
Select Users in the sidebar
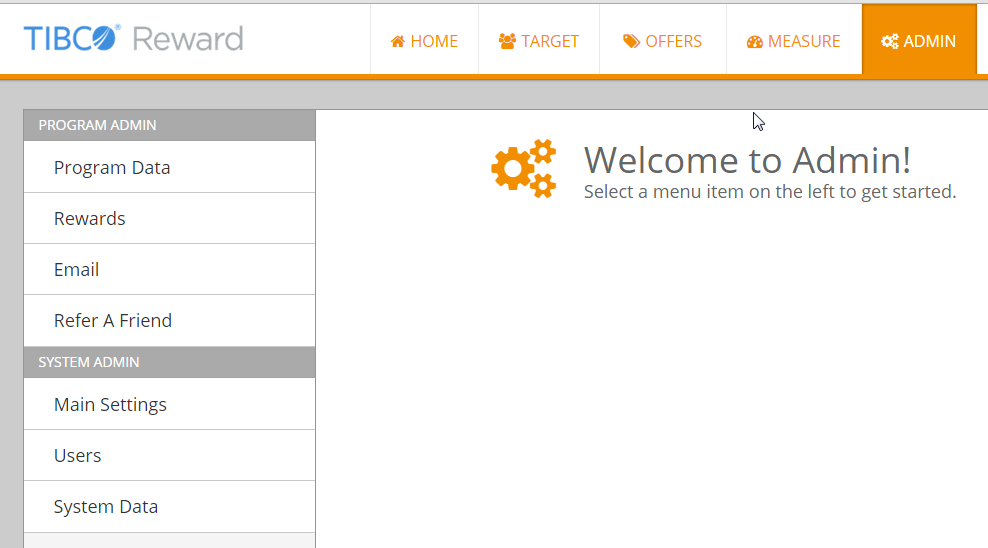coord(169,455)
